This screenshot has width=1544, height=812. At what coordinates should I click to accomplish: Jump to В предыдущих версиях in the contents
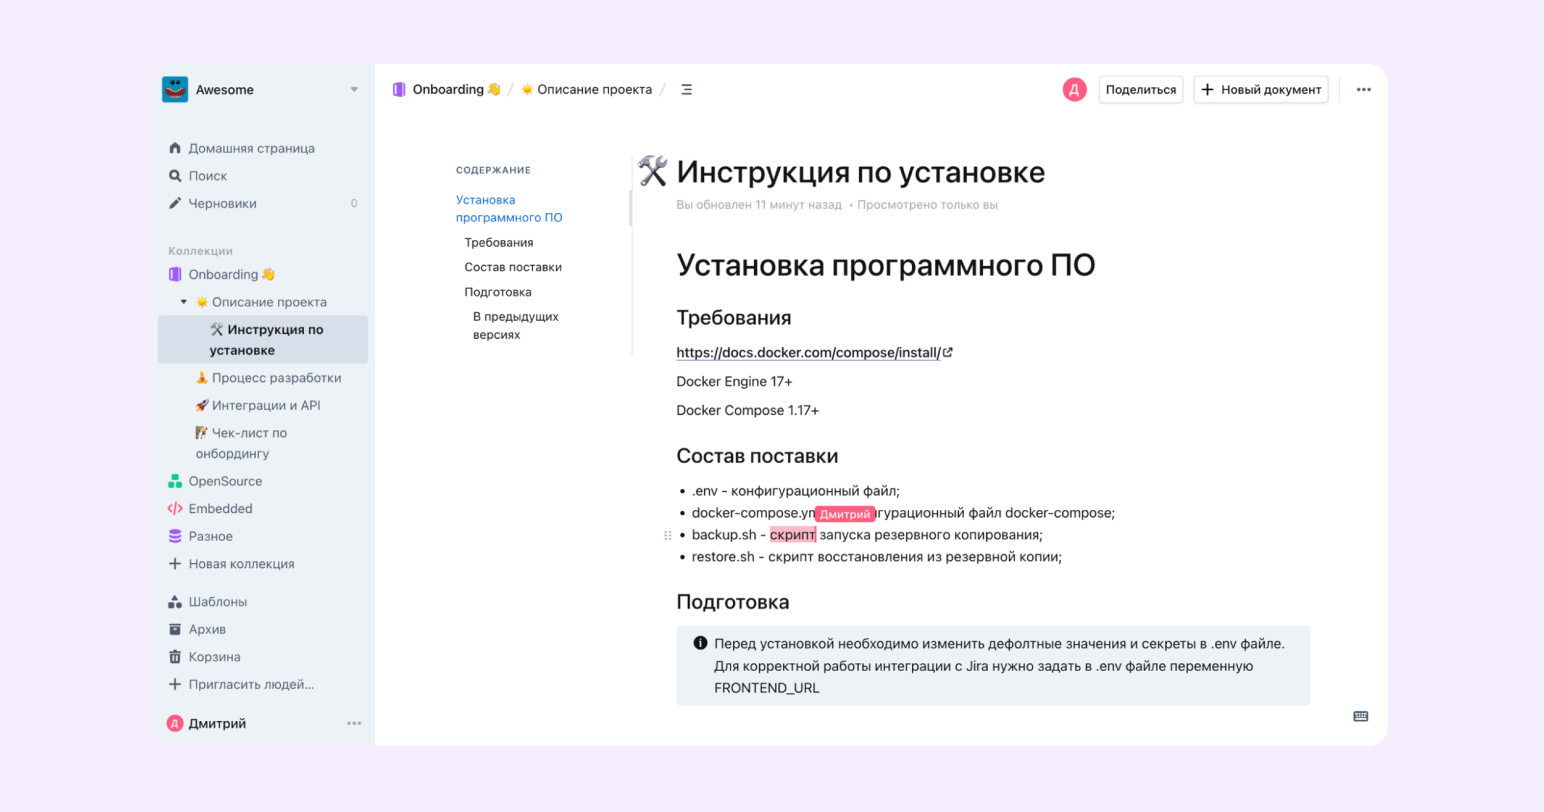point(516,325)
